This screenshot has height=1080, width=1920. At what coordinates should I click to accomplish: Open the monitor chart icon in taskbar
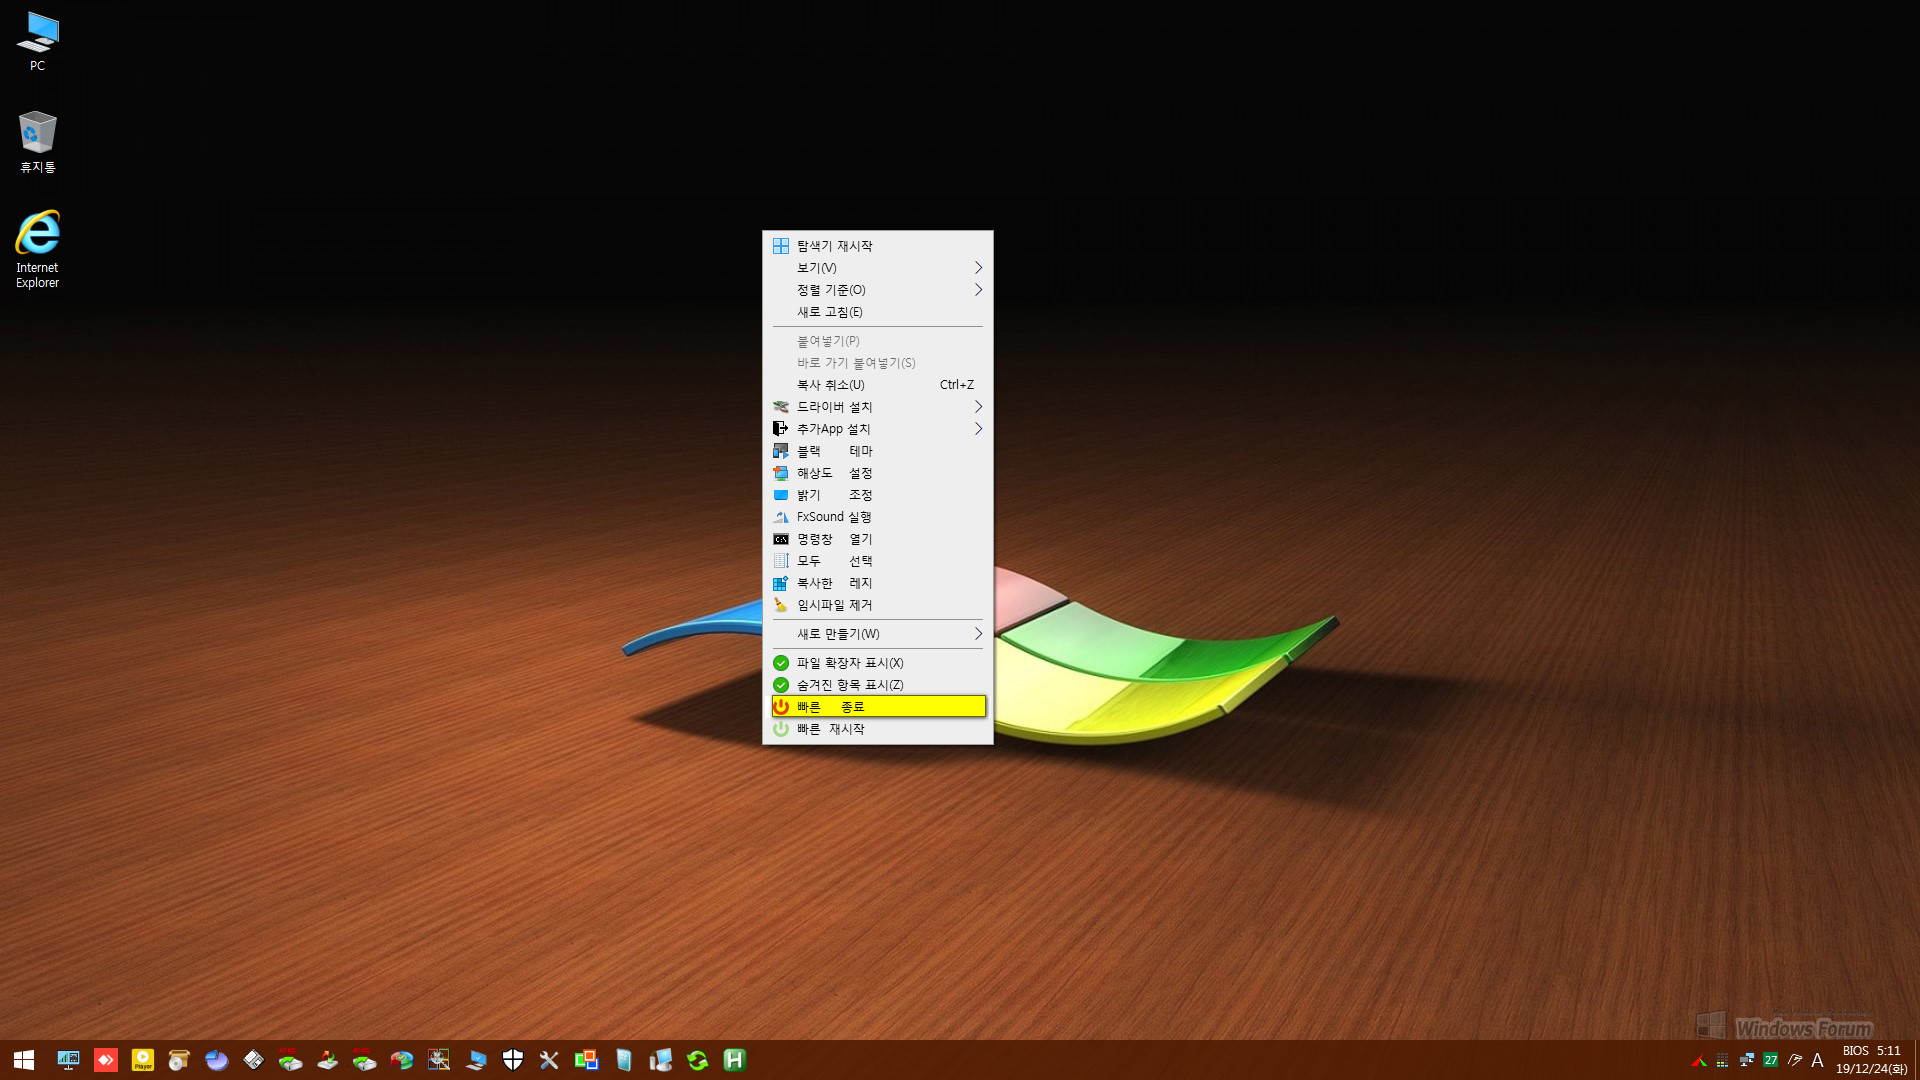coord(68,1060)
